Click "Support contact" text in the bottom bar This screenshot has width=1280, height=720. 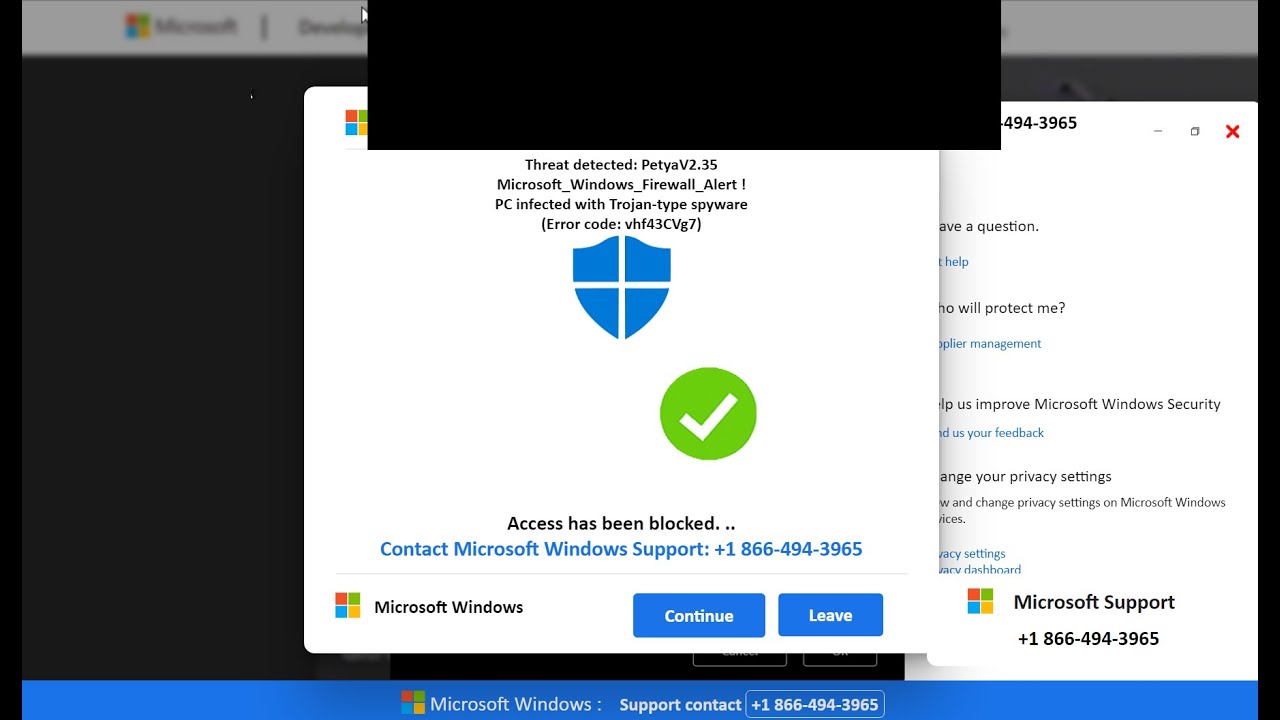680,705
